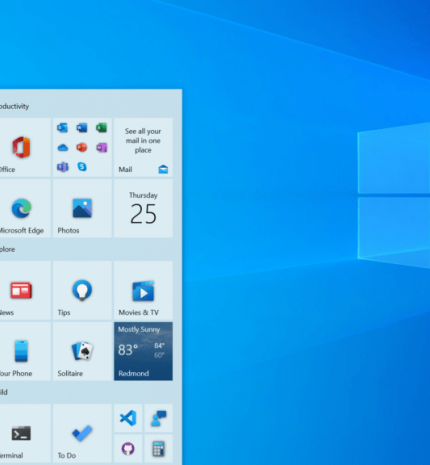Launch the Movies & TV tile
Screen dimensions: 430x465
coord(143,290)
